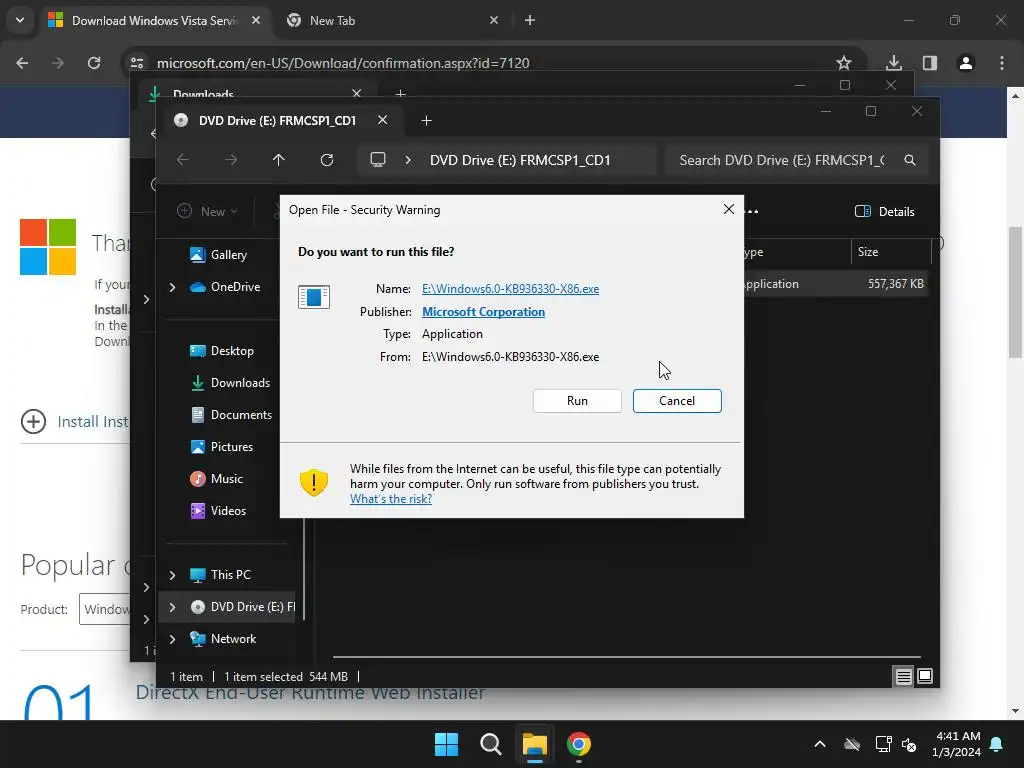Open the See more ellipsis menu in Explorer
The height and width of the screenshot is (768, 1024).
coord(752,212)
